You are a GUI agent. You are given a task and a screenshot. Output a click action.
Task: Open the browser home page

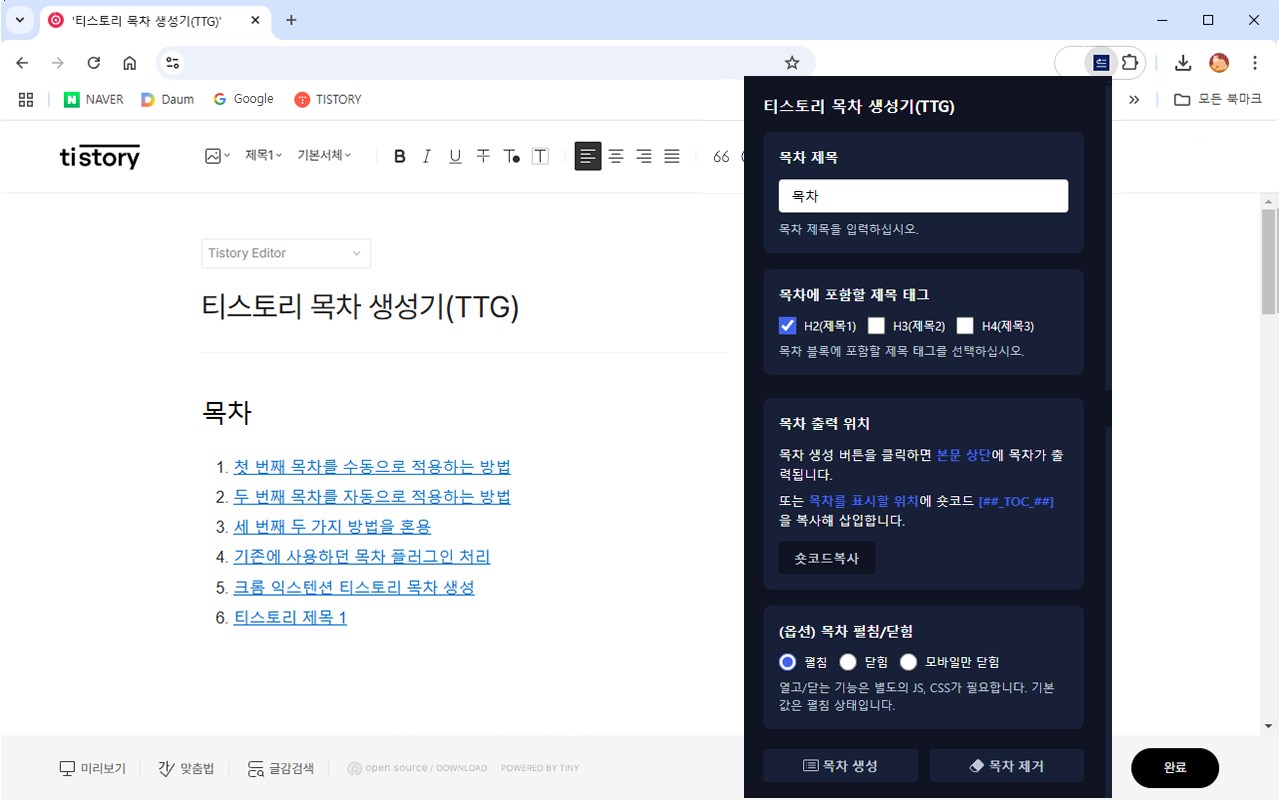click(x=130, y=63)
